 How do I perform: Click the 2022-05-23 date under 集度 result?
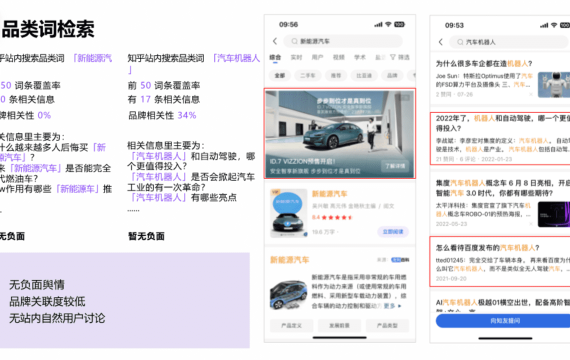point(451,224)
